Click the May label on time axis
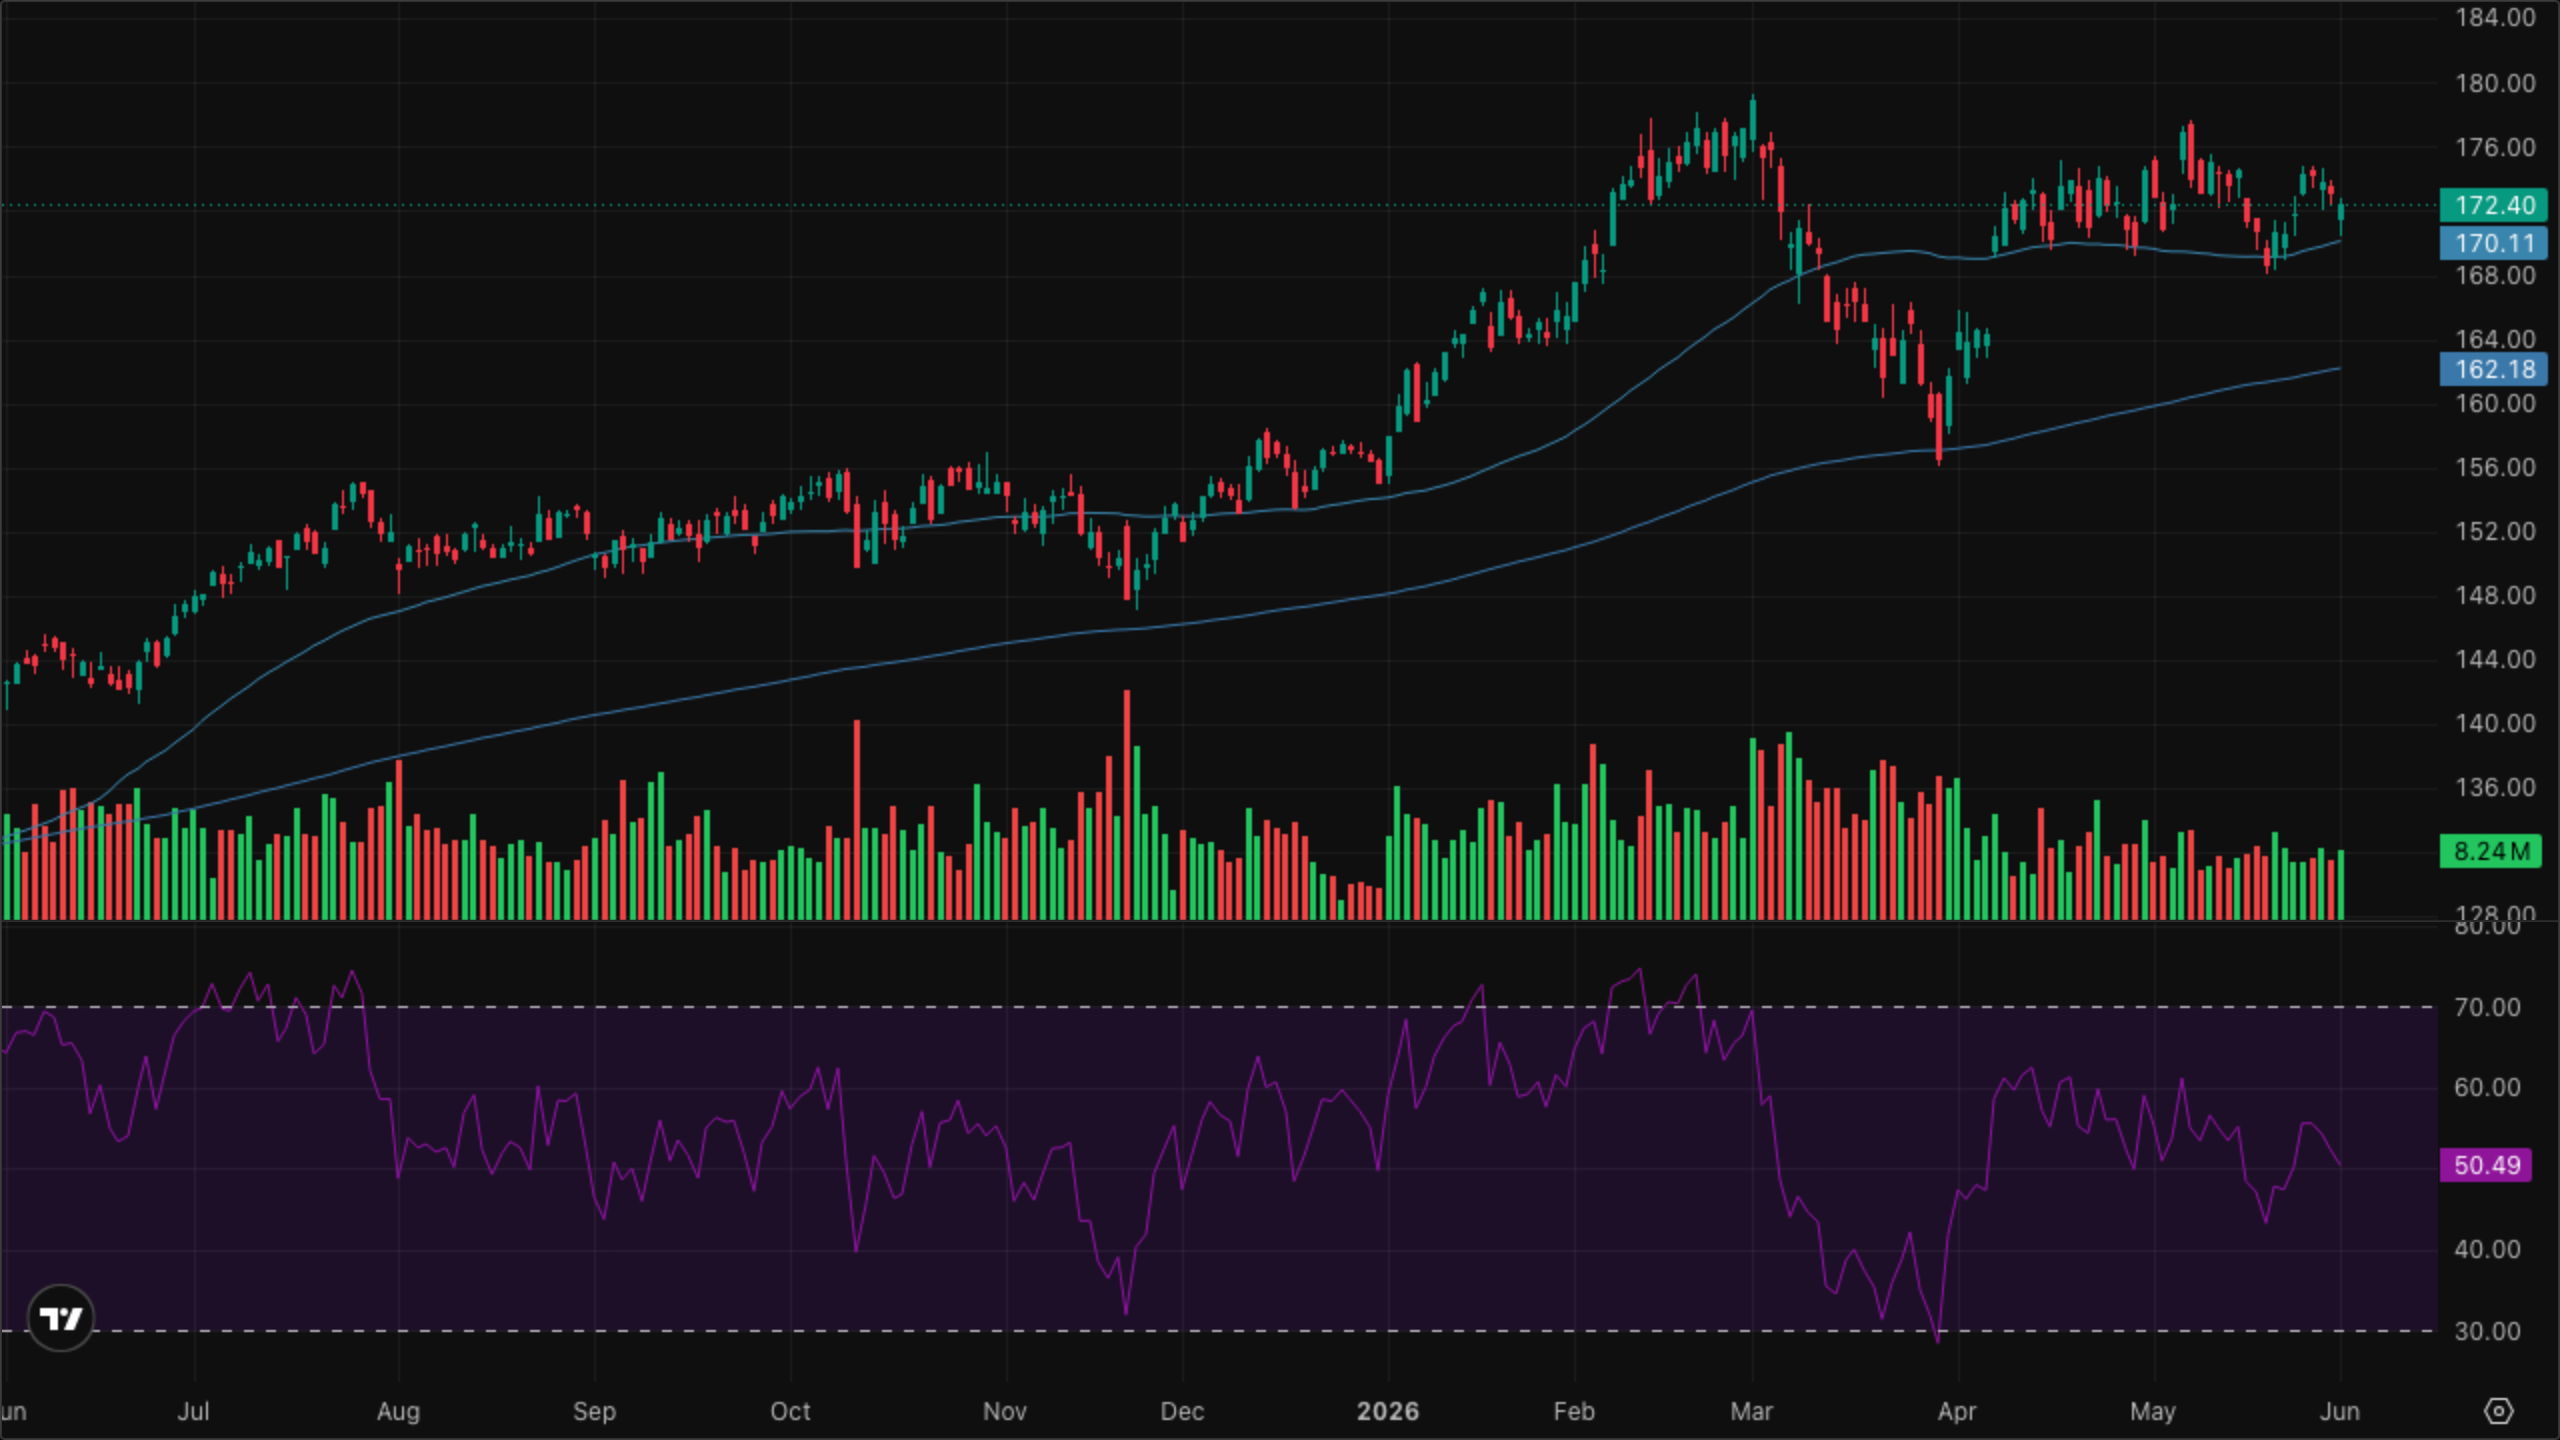This screenshot has width=2560, height=1440. point(2152,1411)
